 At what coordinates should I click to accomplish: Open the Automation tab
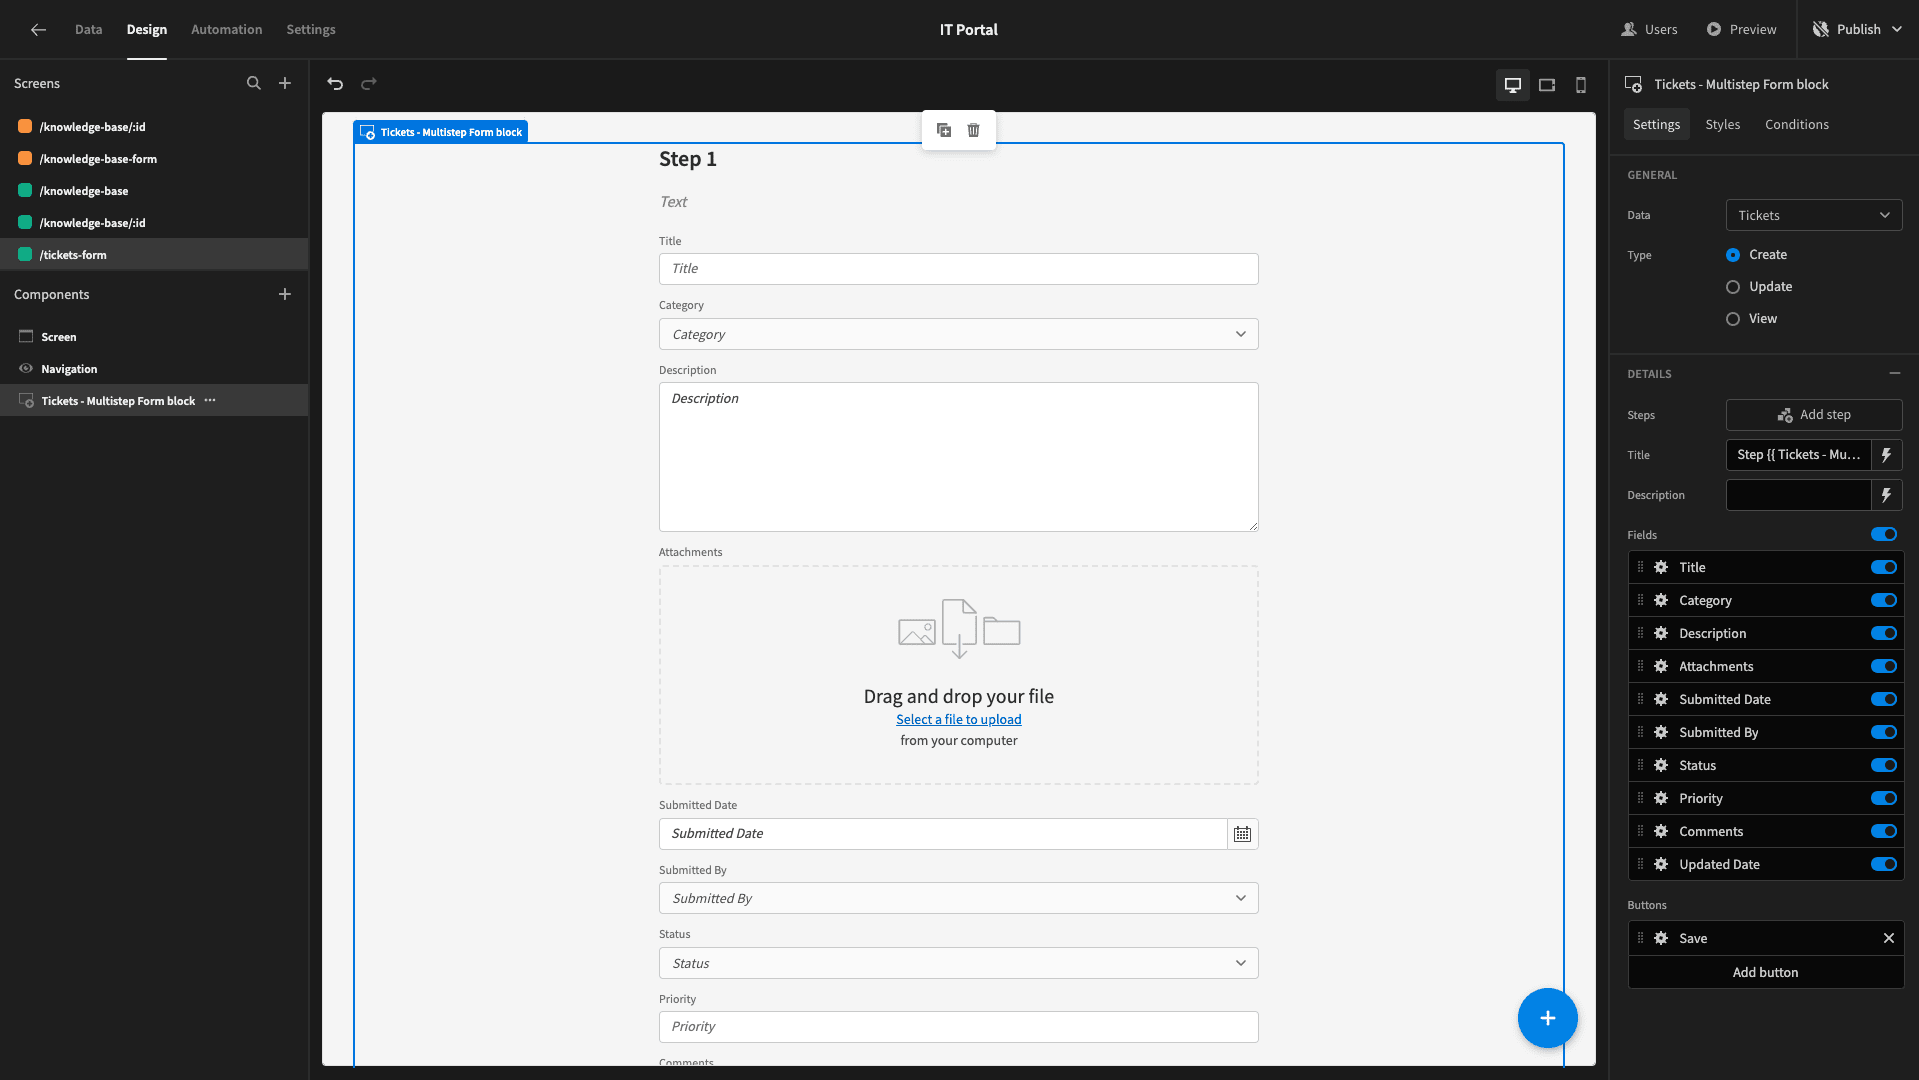point(227,29)
